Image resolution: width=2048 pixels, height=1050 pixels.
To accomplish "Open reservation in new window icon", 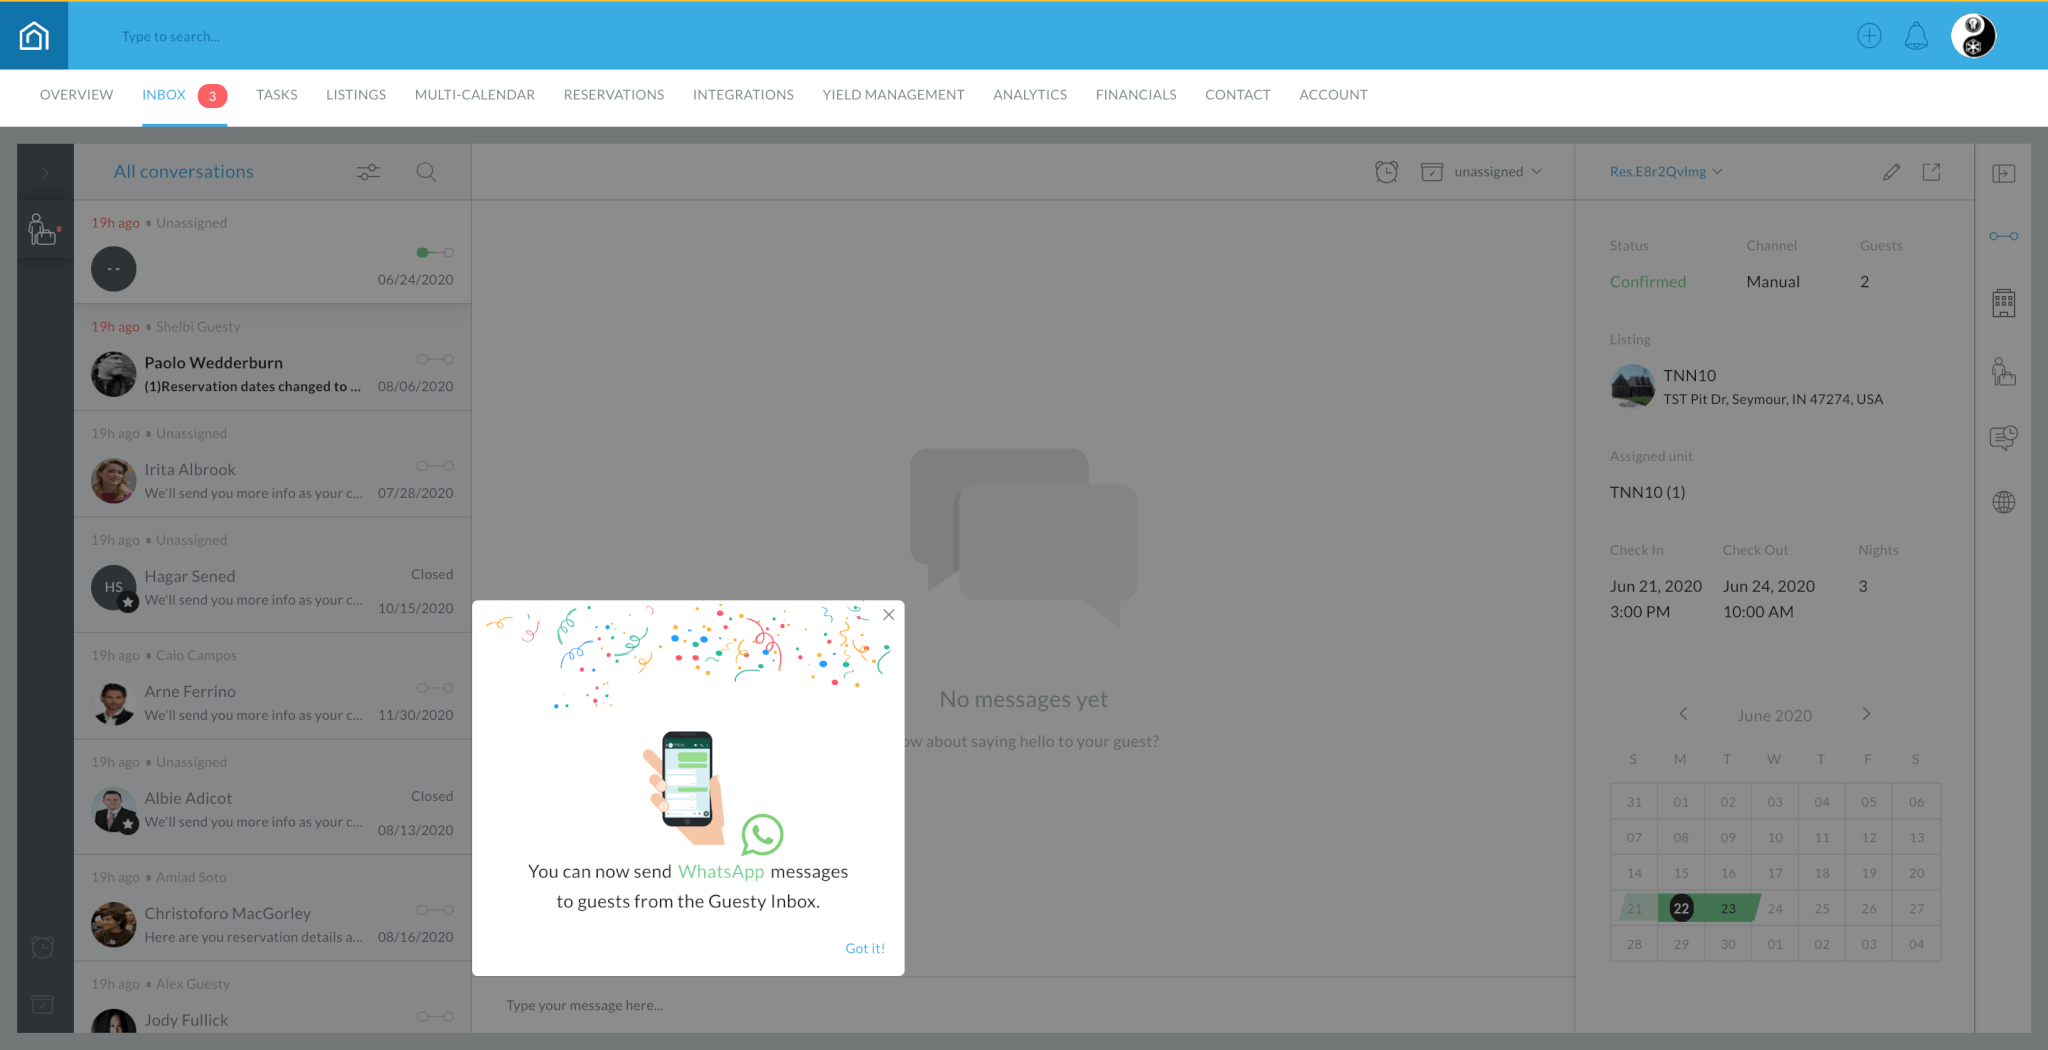I will coord(1932,172).
